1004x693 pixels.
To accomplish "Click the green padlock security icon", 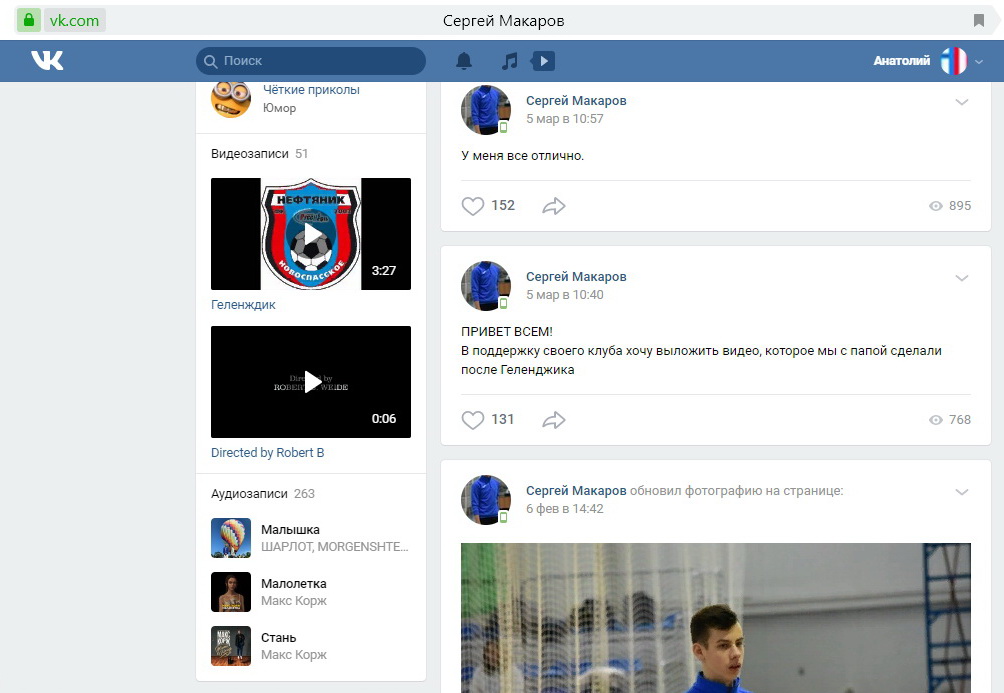I will pos(30,20).
